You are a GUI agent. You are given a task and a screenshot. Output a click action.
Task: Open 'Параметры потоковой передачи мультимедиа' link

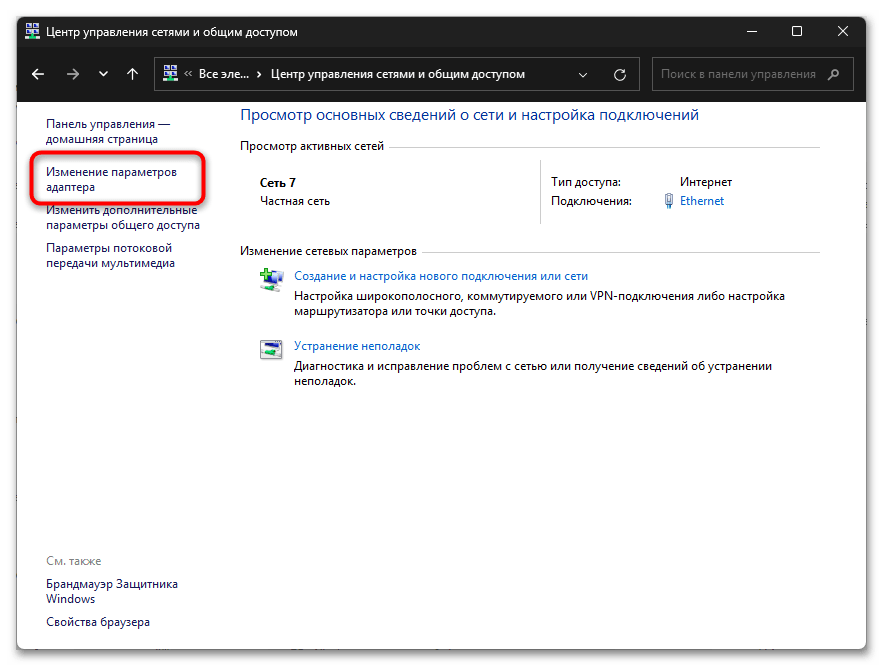pyautogui.click(x=110, y=256)
